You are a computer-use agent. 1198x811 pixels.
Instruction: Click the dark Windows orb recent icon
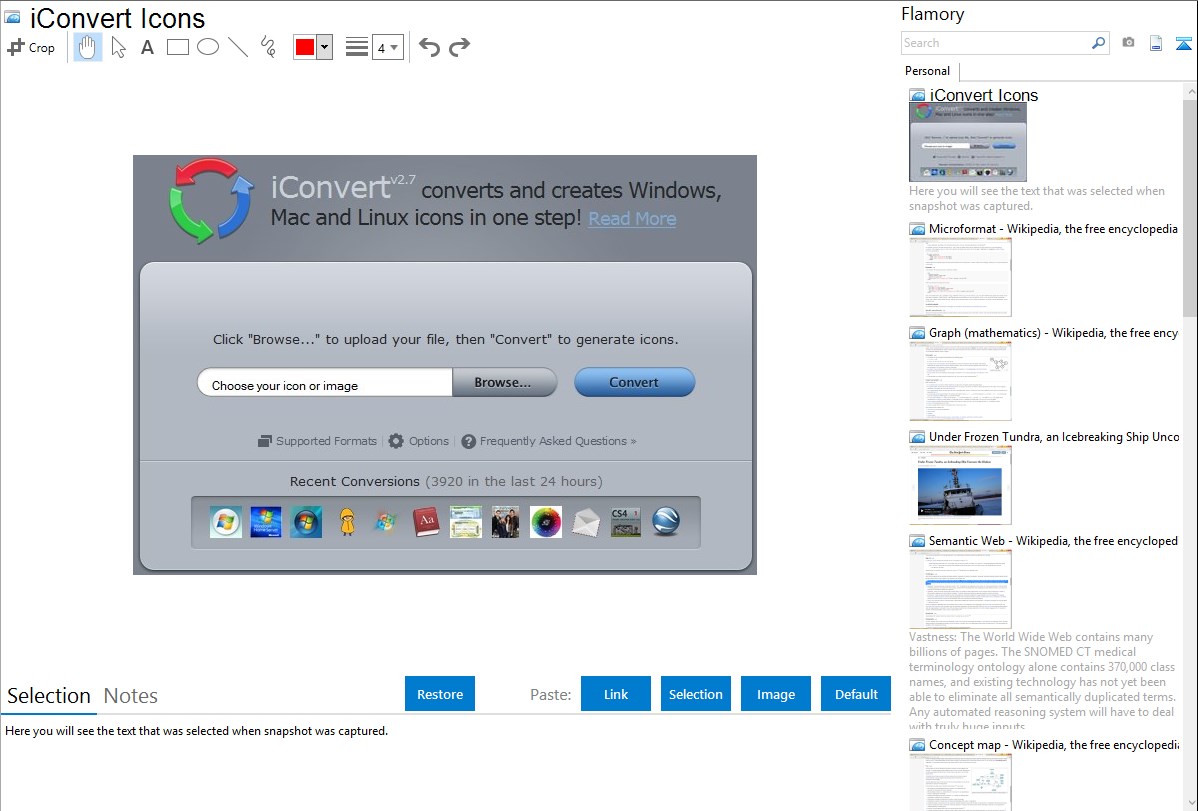306,522
